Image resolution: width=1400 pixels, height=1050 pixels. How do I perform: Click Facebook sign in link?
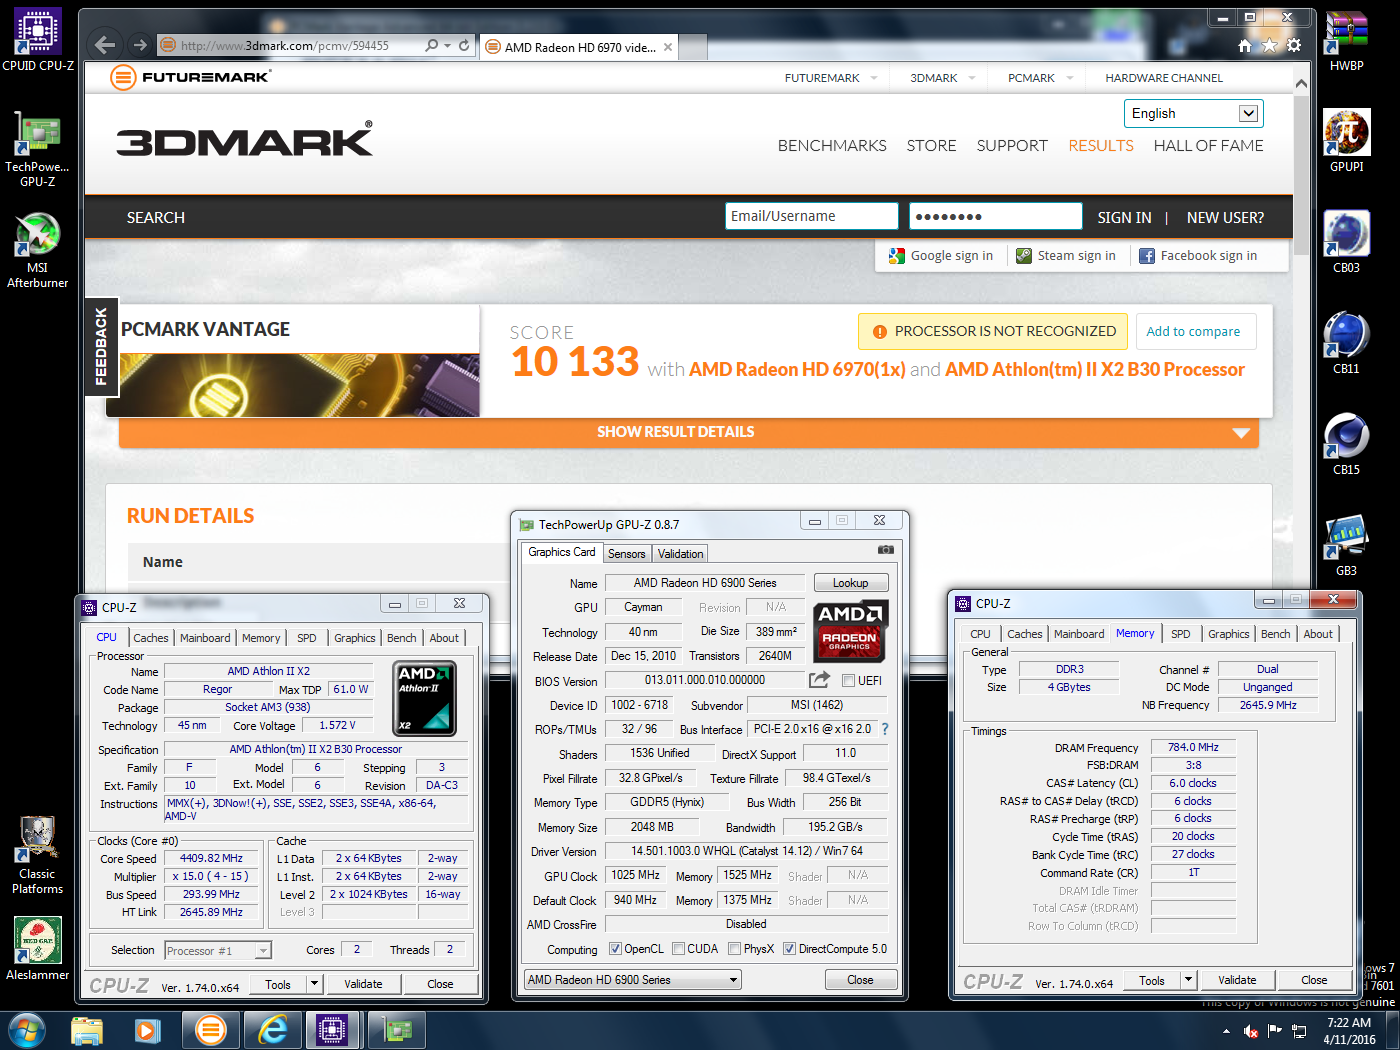1198,256
